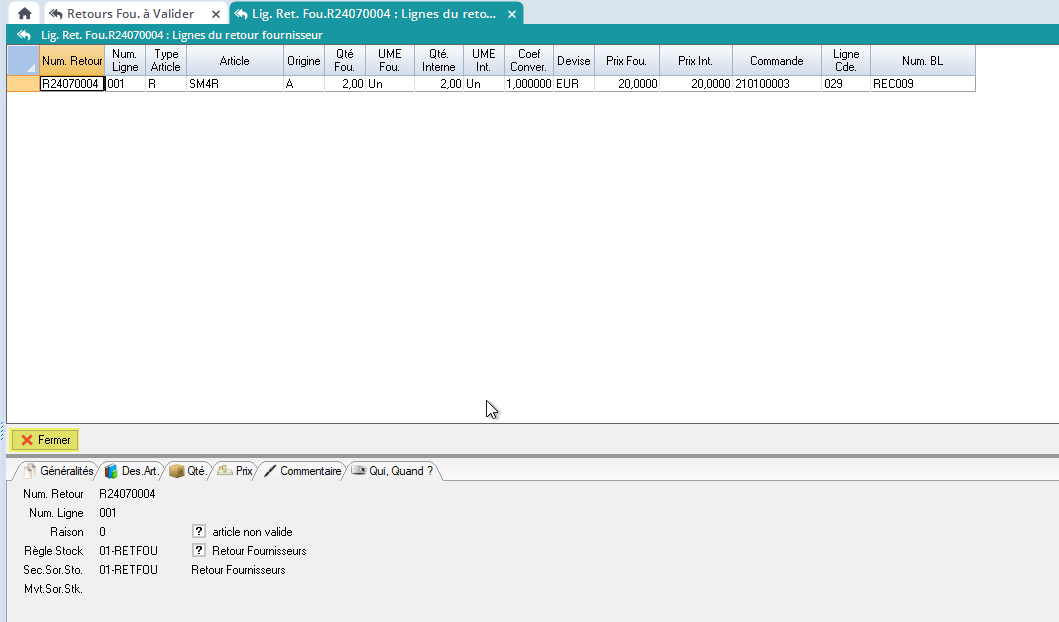Sort by the Article column header
Image resolution: width=1059 pixels, height=622 pixels.
(235, 60)
